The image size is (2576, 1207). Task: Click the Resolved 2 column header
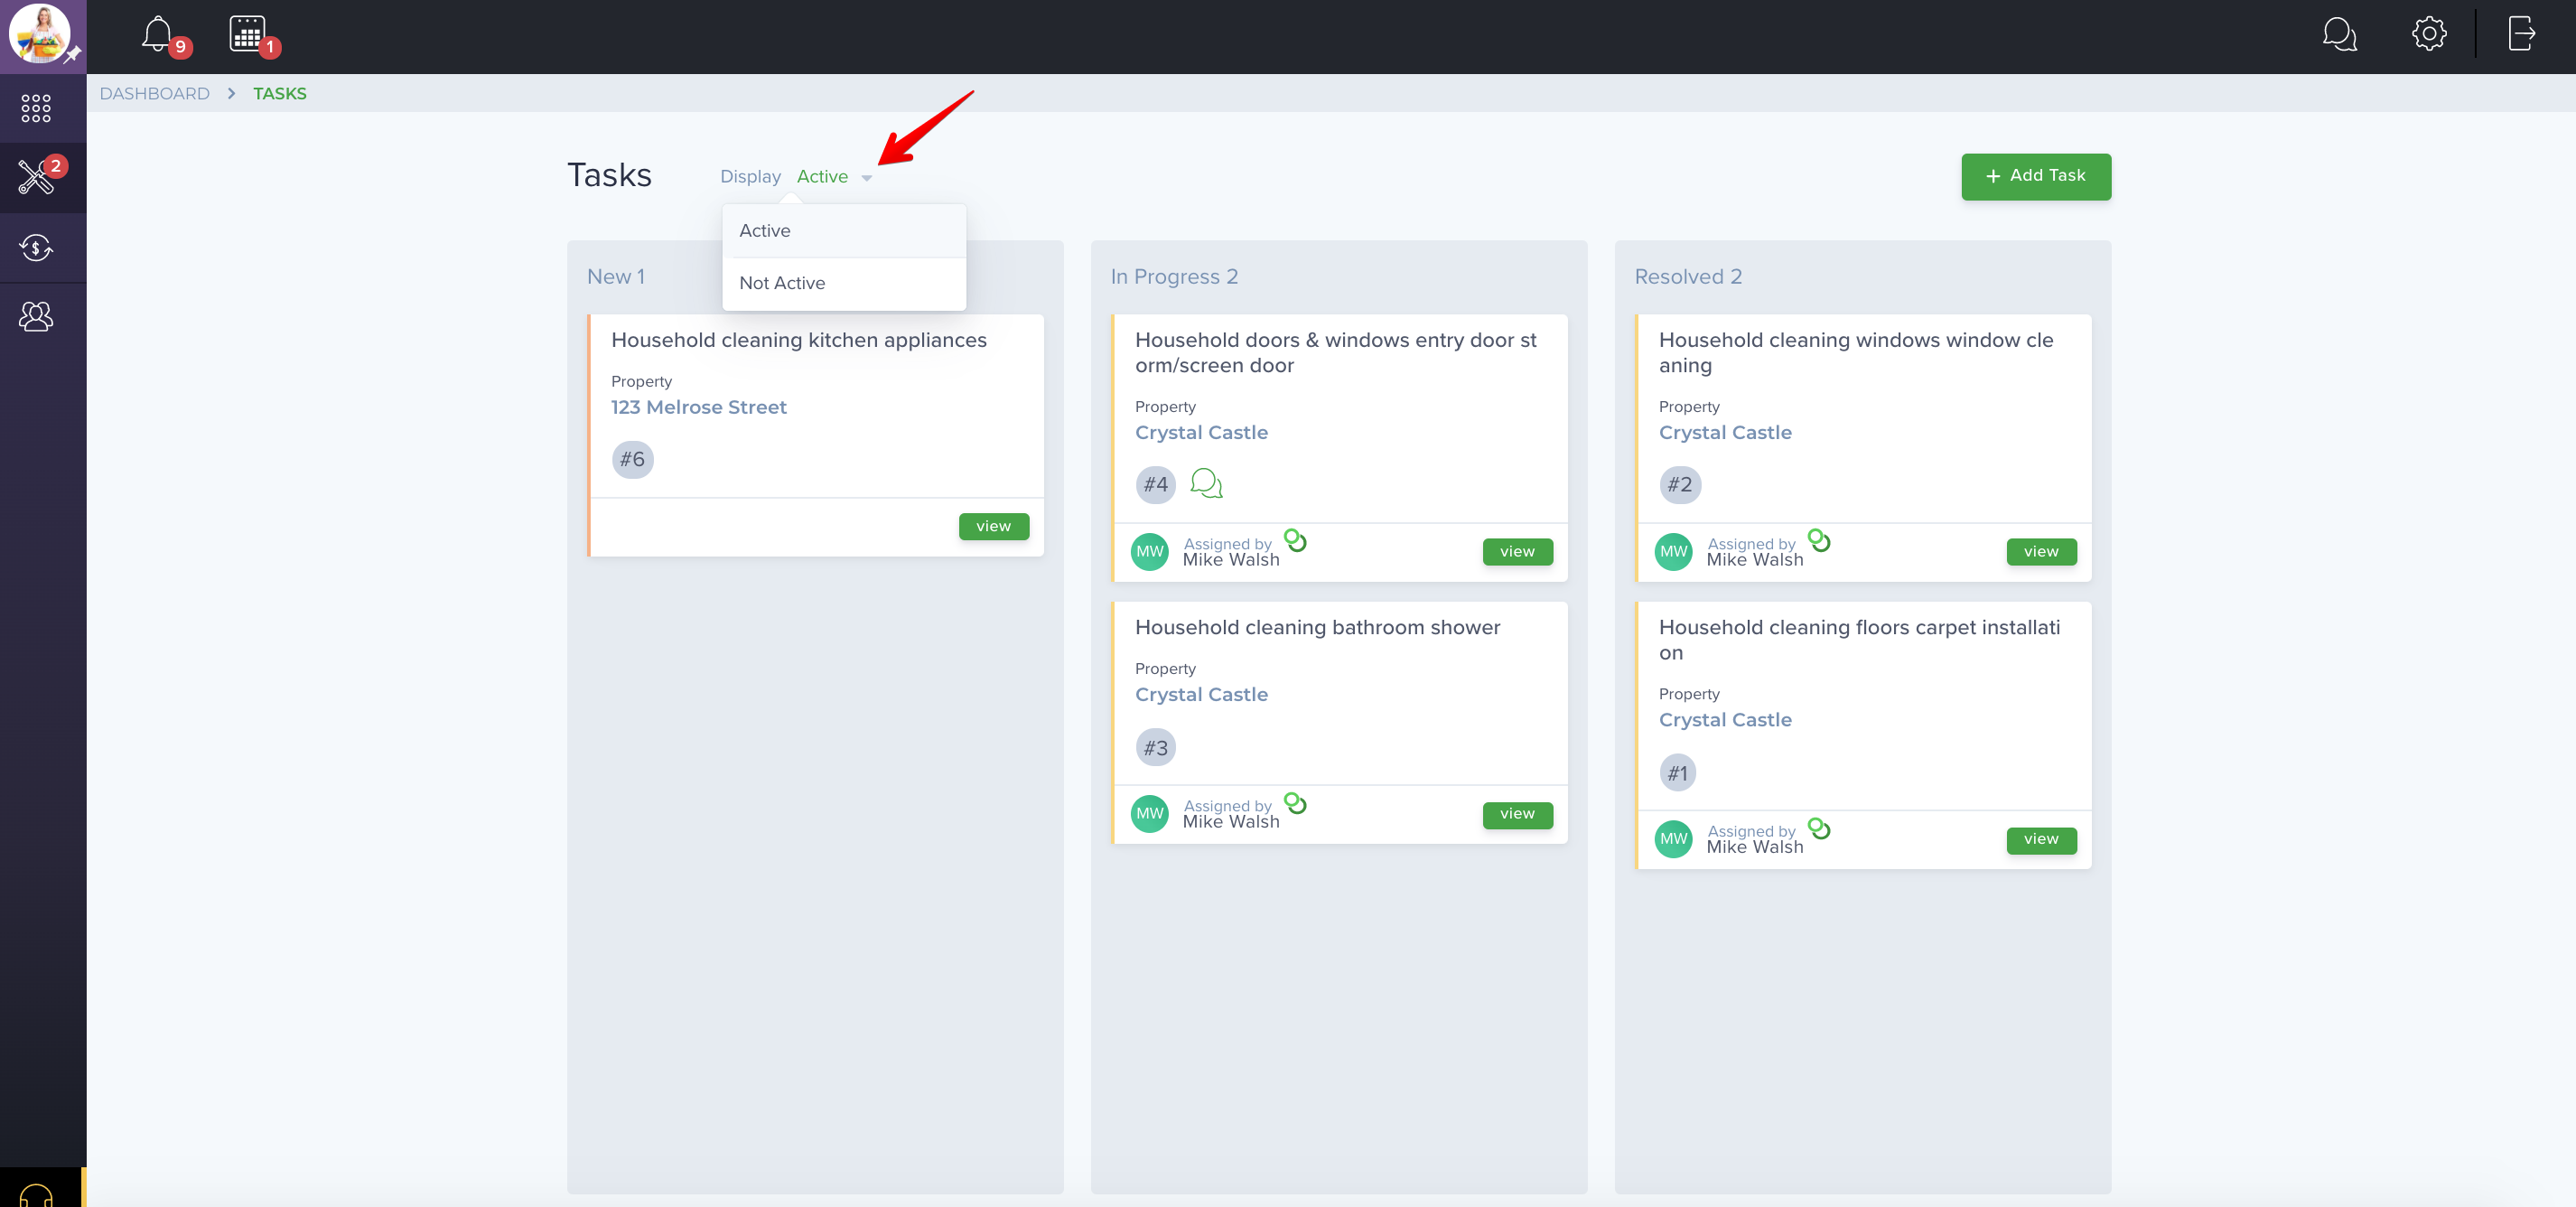[1688, 277]
